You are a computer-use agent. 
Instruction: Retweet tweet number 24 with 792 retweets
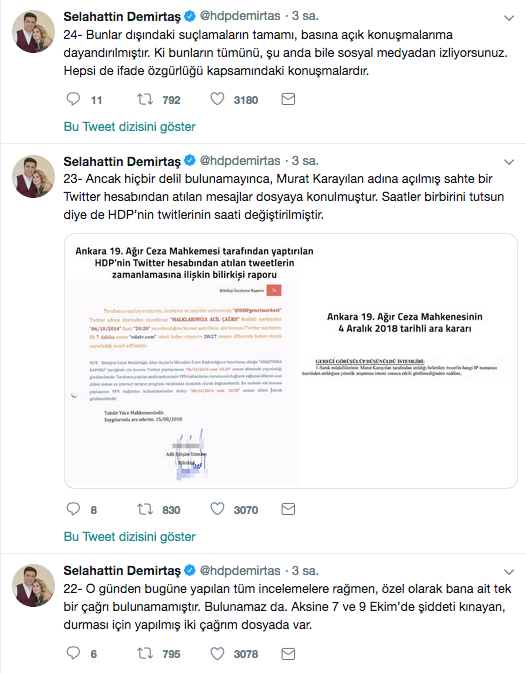[145, 100]
